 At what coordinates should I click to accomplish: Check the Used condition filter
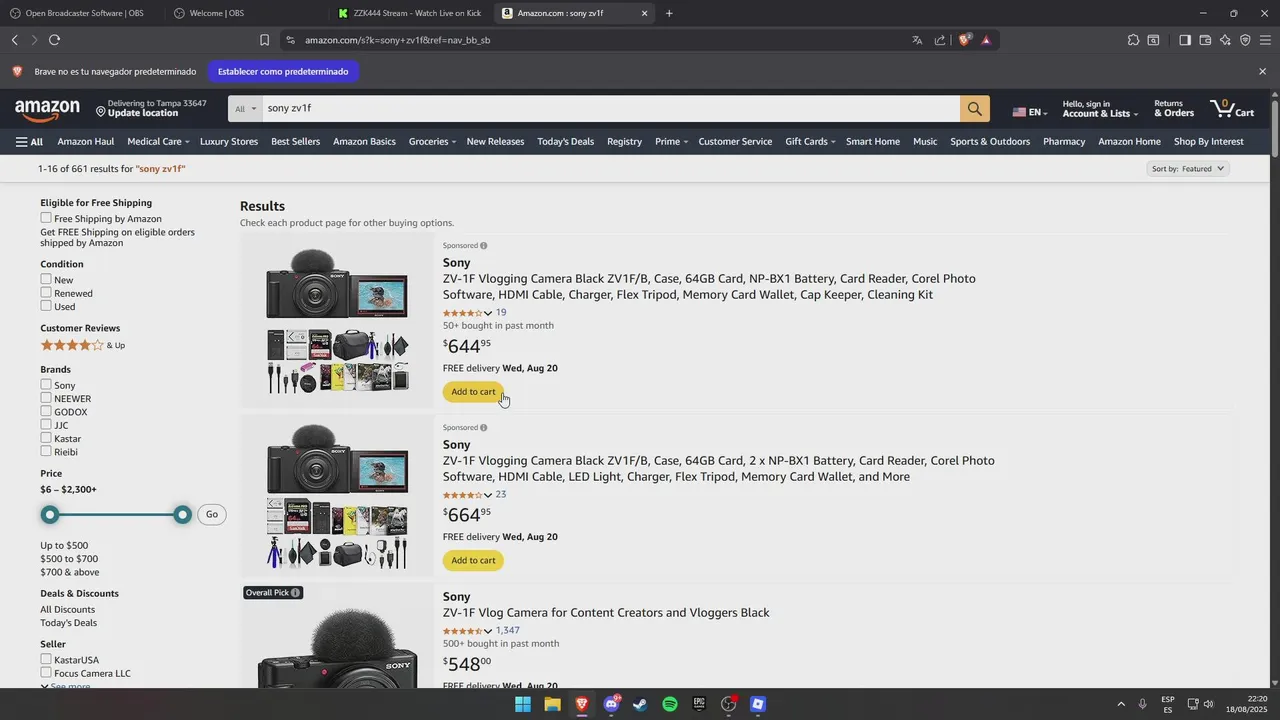[46, 306]
